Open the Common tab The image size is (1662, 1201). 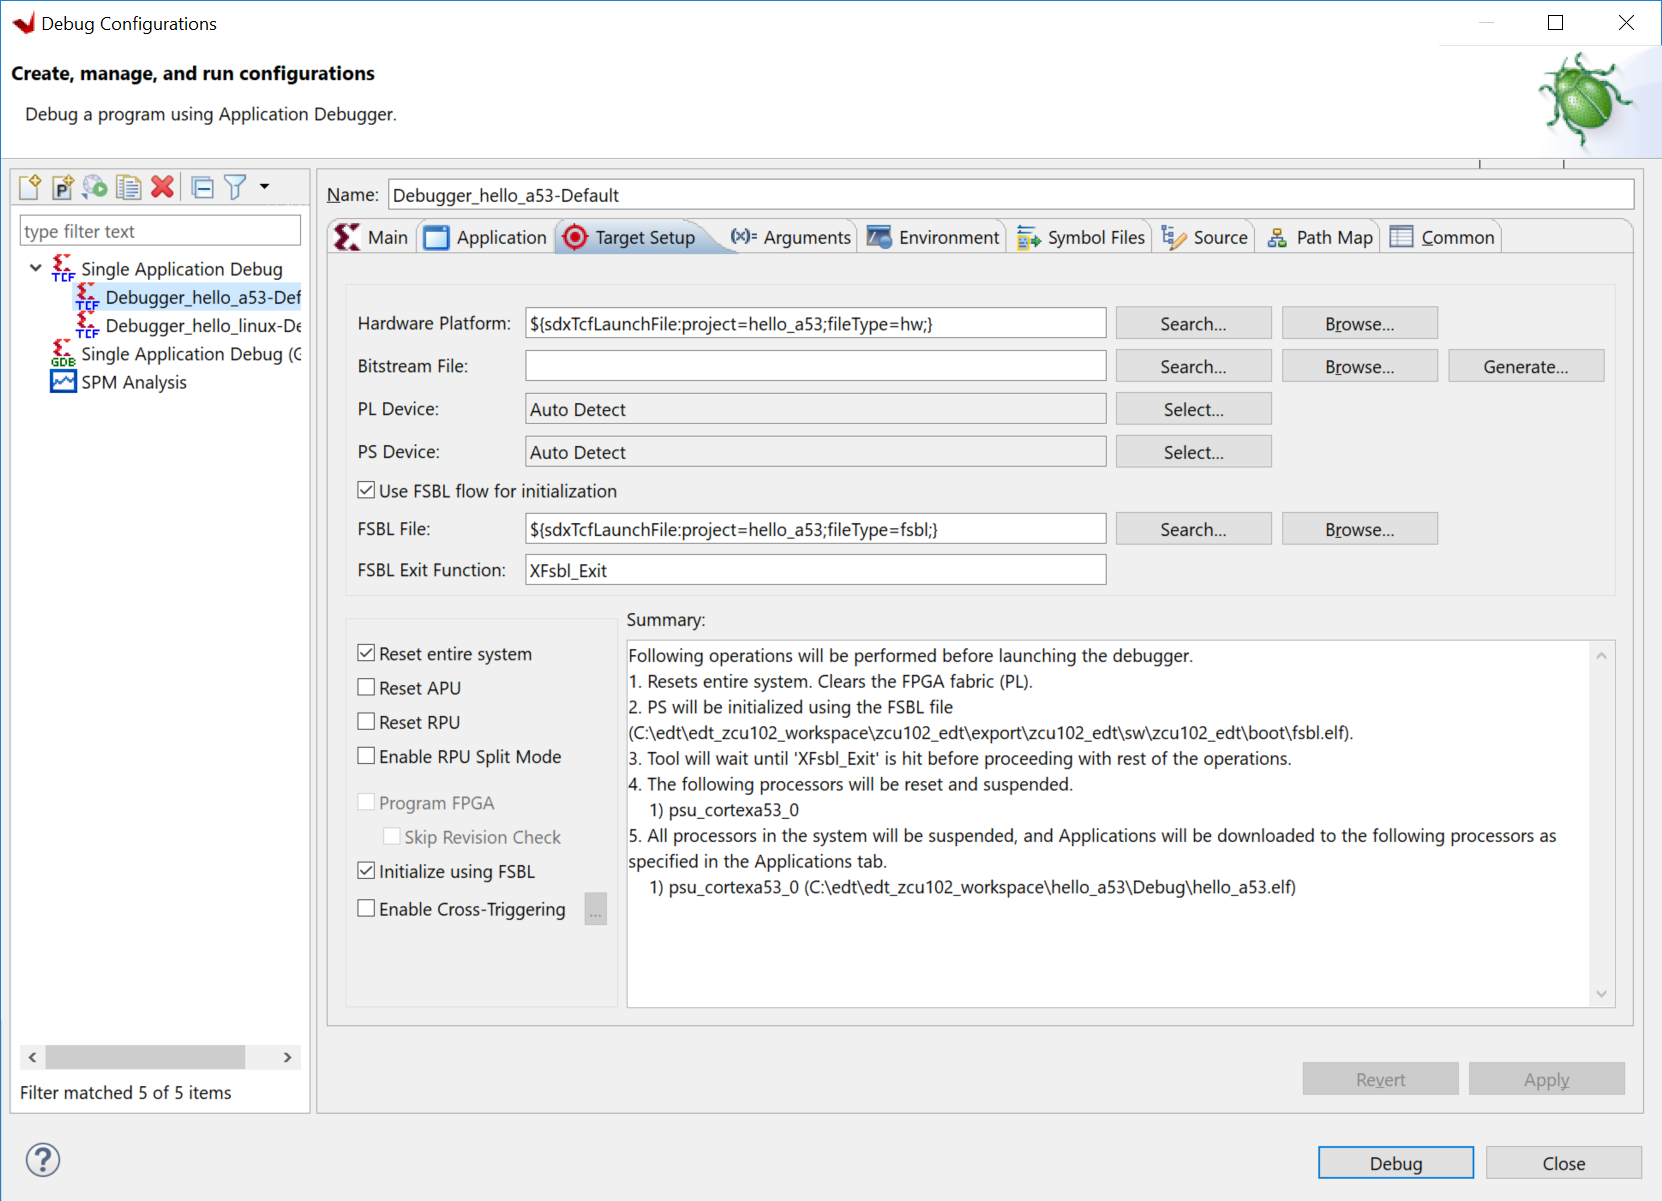[1443, 237]
